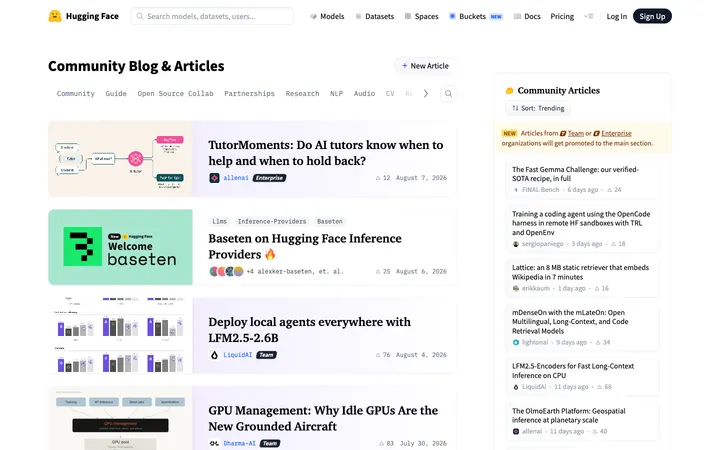
Task: Click the article search magnifier button
Action: click(x=448, y=94)
